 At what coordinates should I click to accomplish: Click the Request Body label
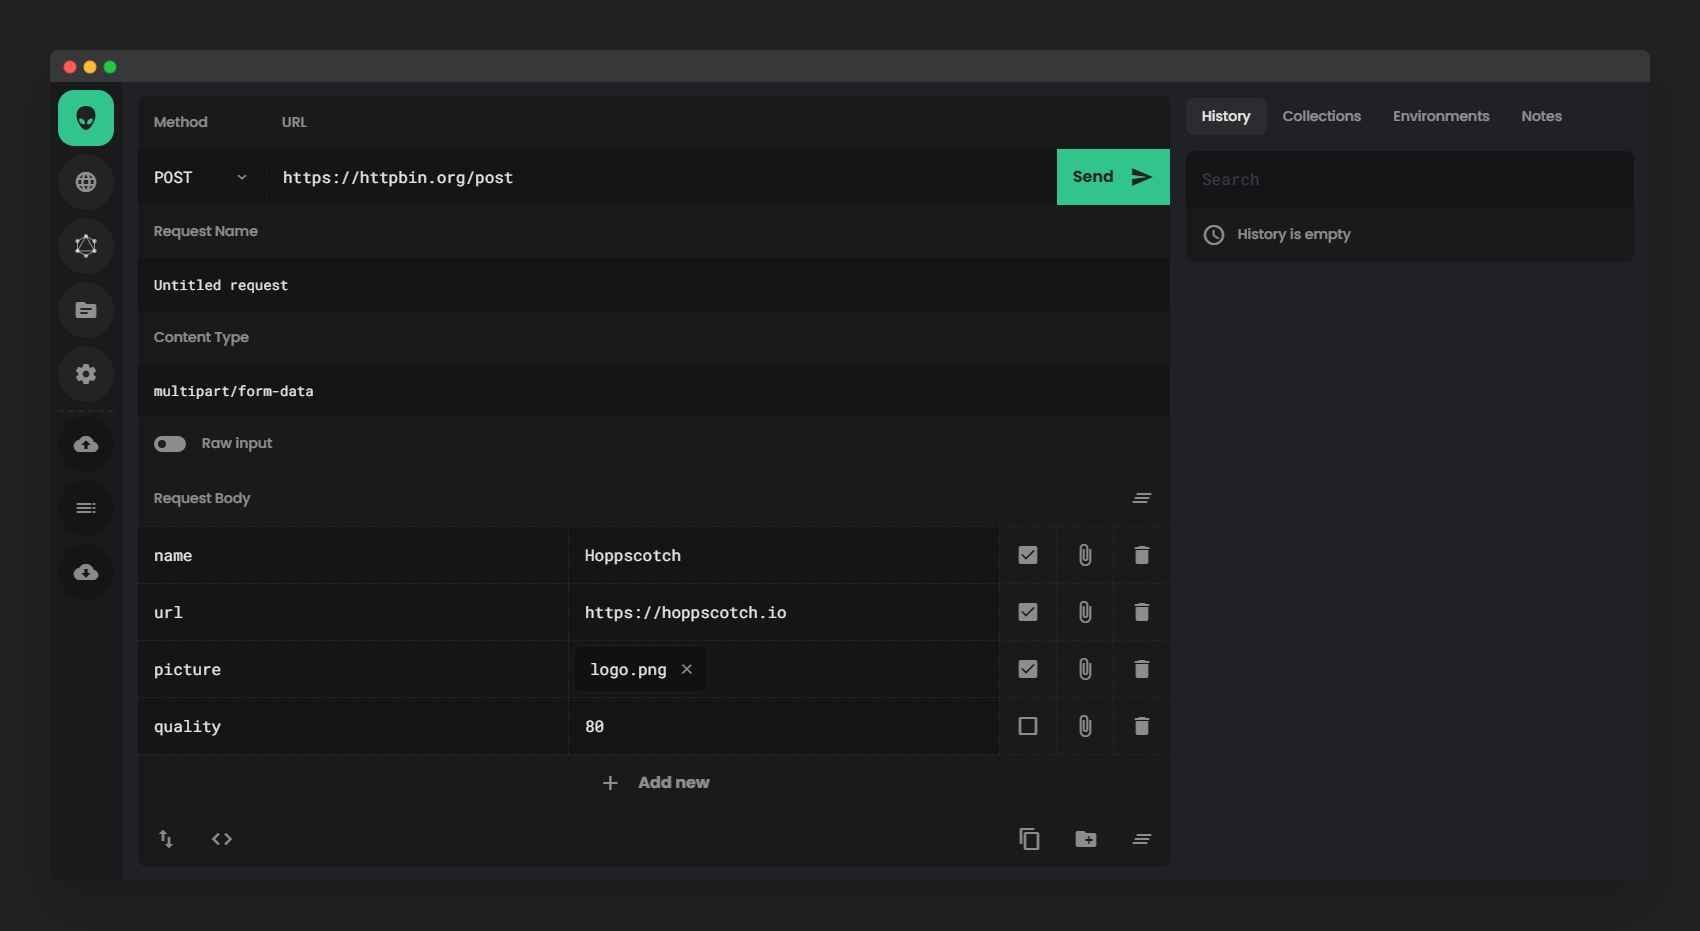click(202, 498)
